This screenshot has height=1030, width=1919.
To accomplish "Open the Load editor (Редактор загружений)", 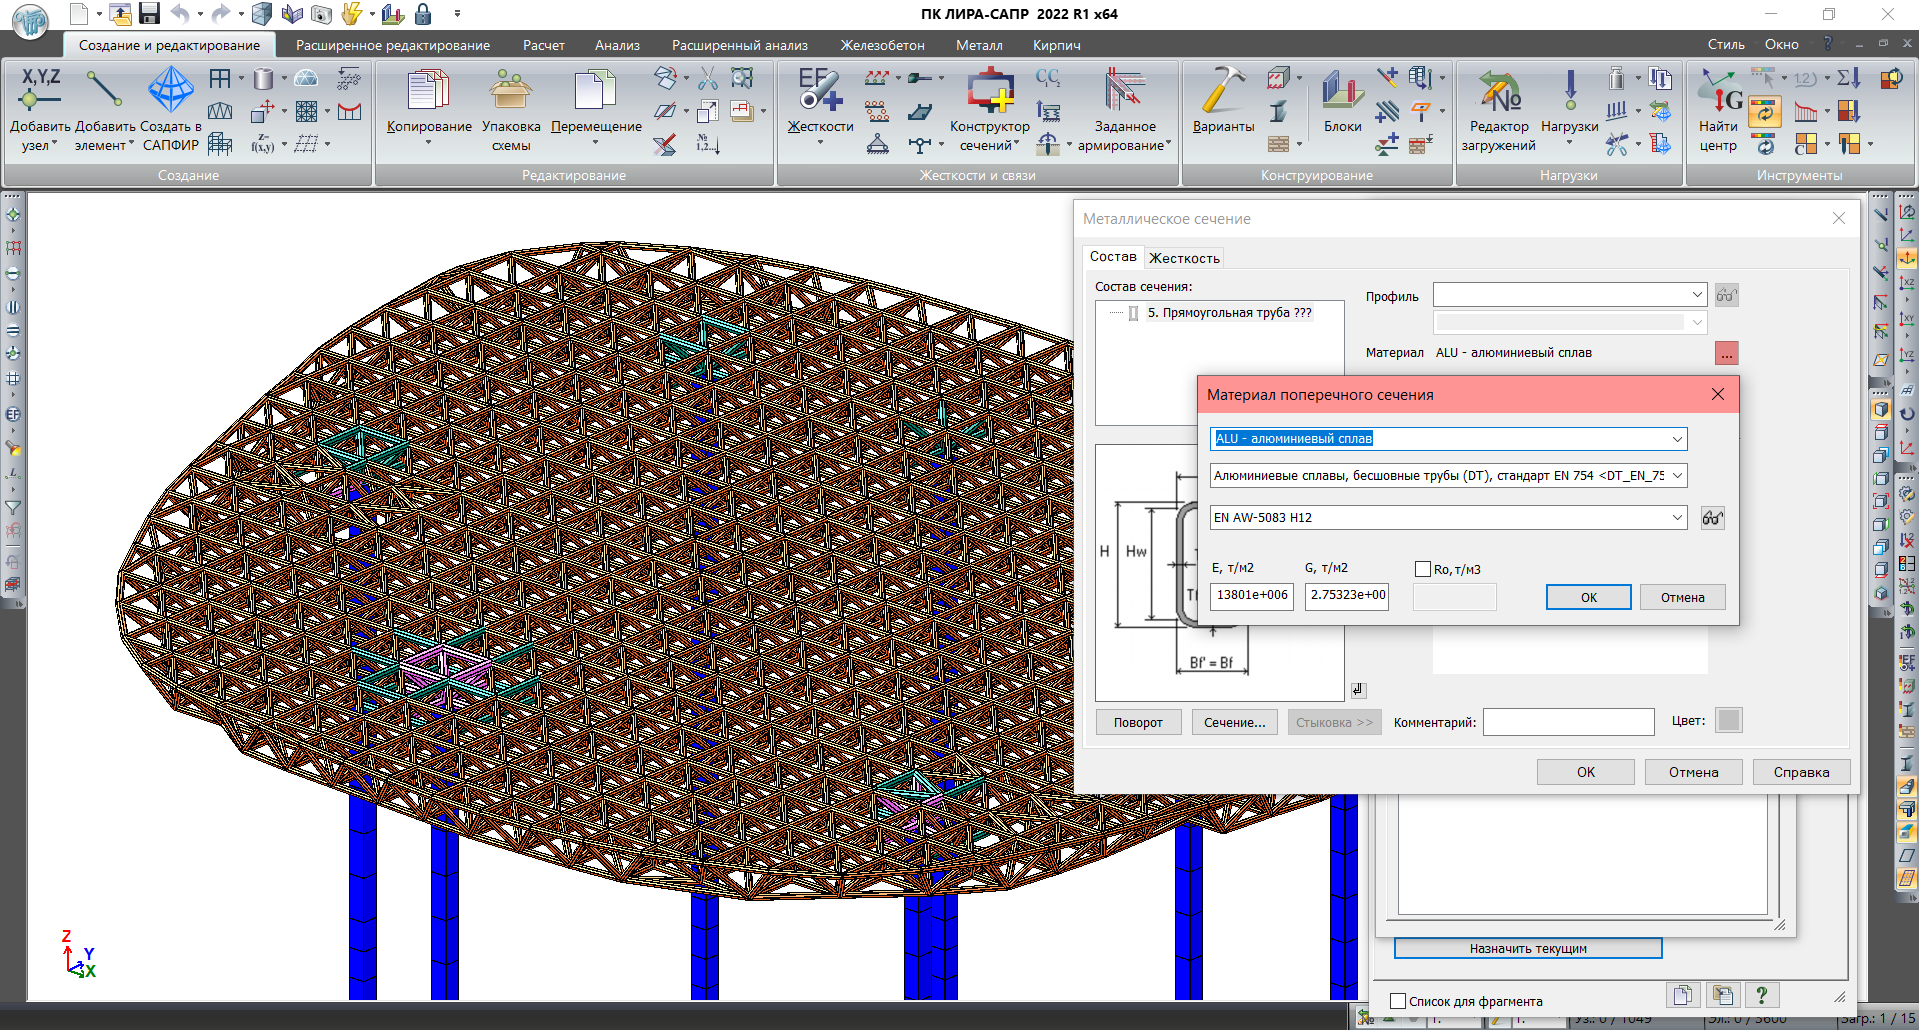I will 1498,90.
